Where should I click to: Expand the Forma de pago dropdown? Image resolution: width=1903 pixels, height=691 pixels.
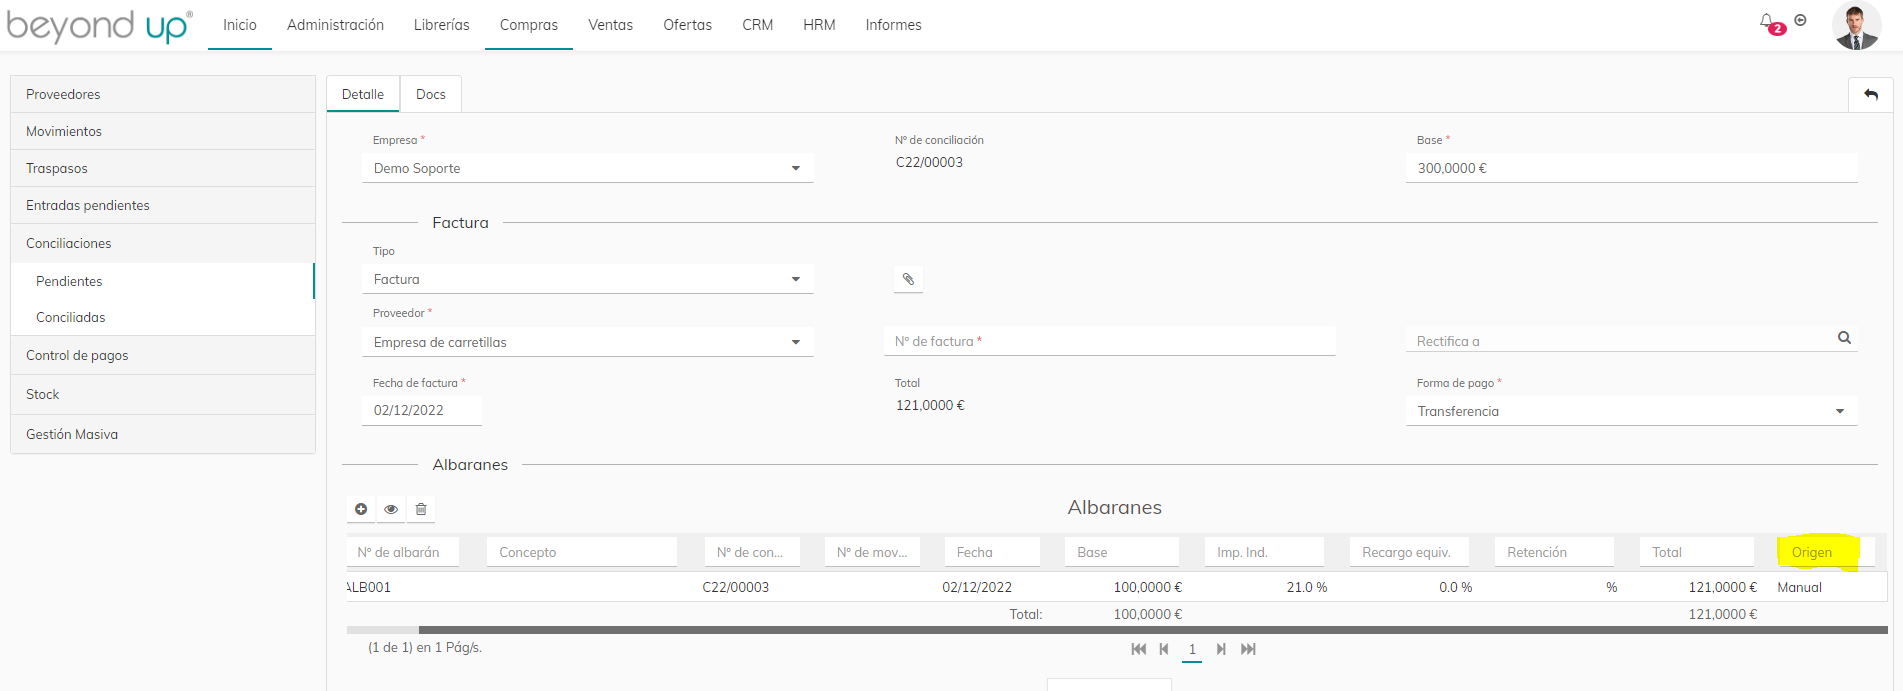click(1839, 411)
